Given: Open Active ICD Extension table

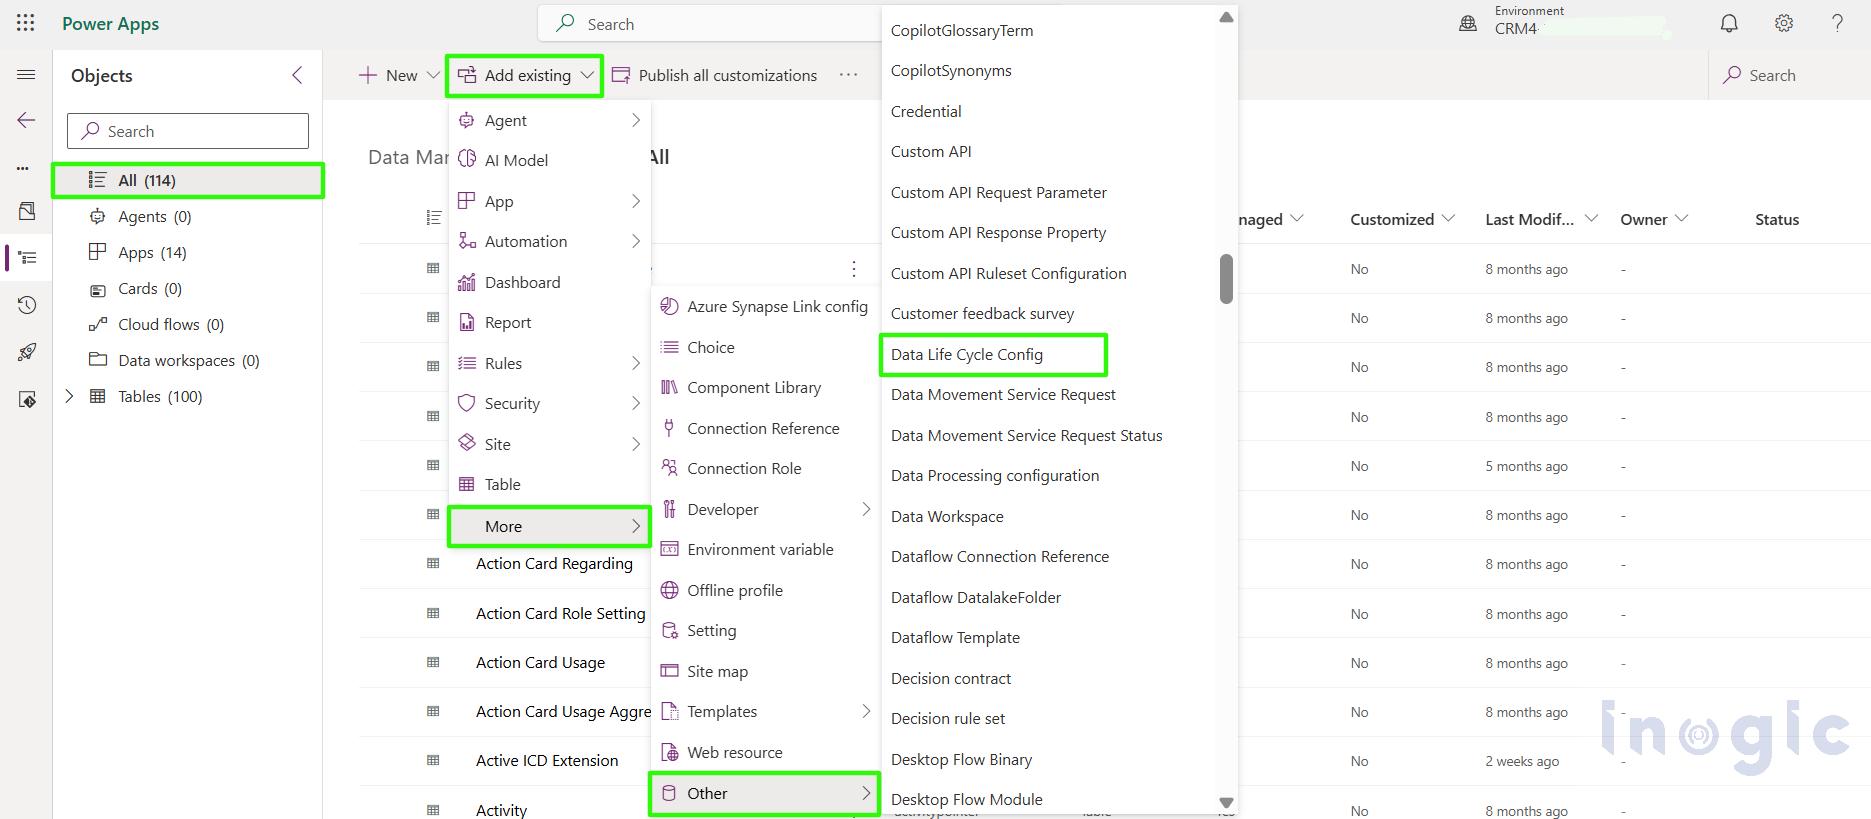Looking at the screenshot, I should click(x=547, y=760).
